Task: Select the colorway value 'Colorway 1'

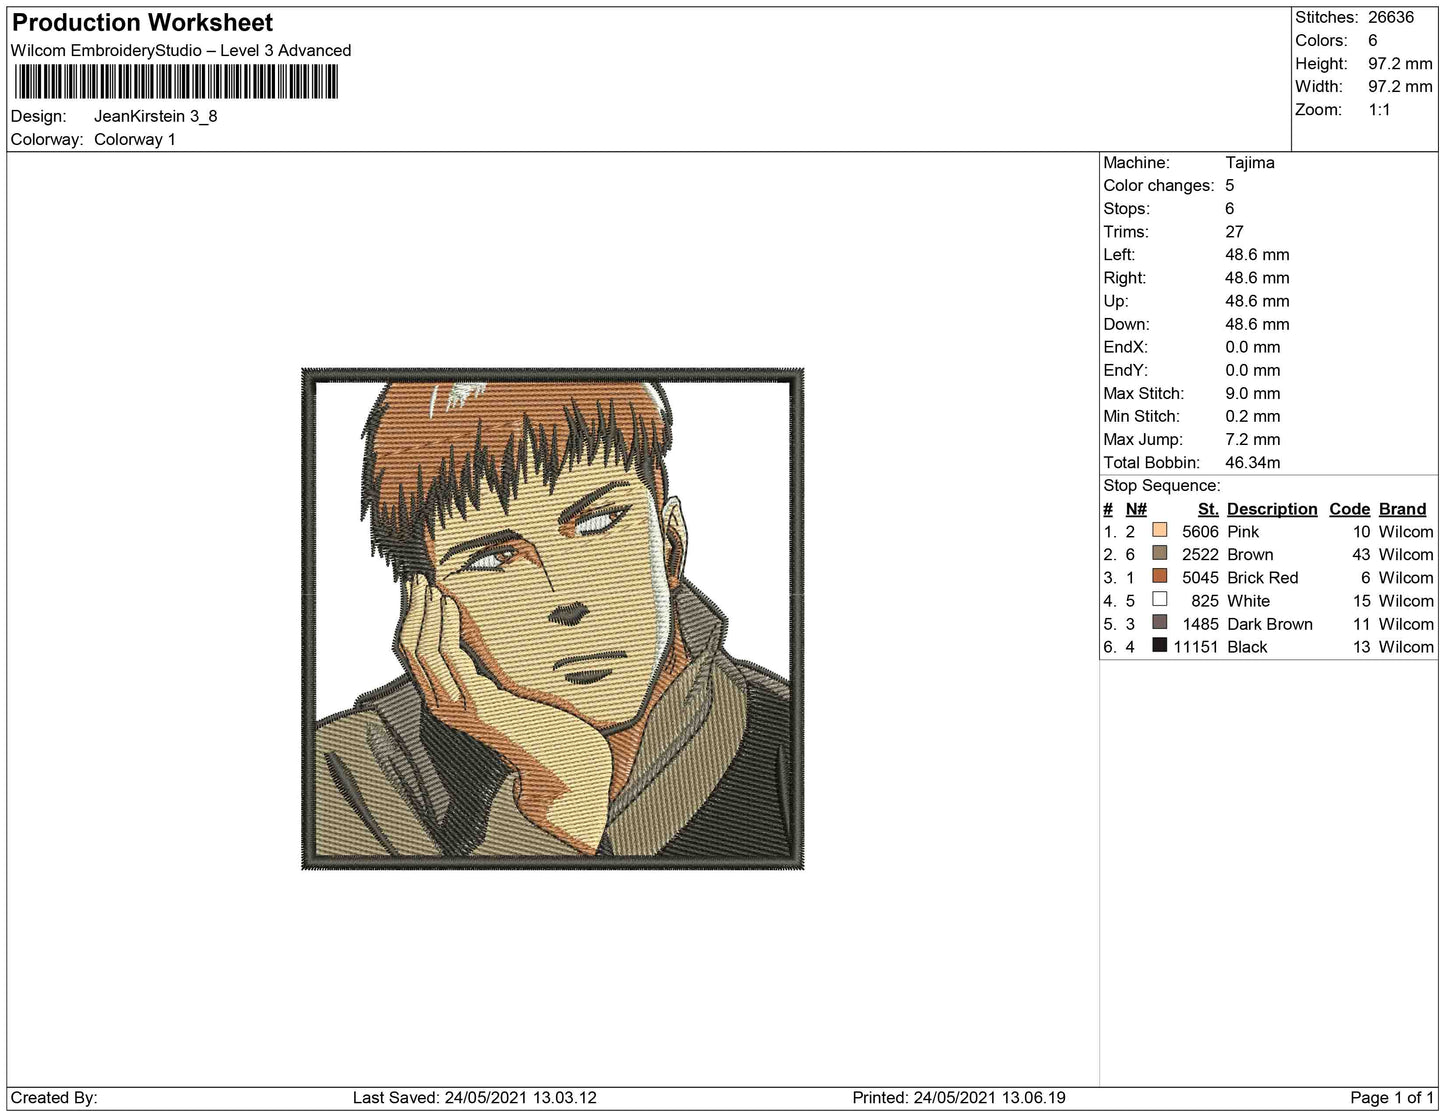Action: pos(135,139)
